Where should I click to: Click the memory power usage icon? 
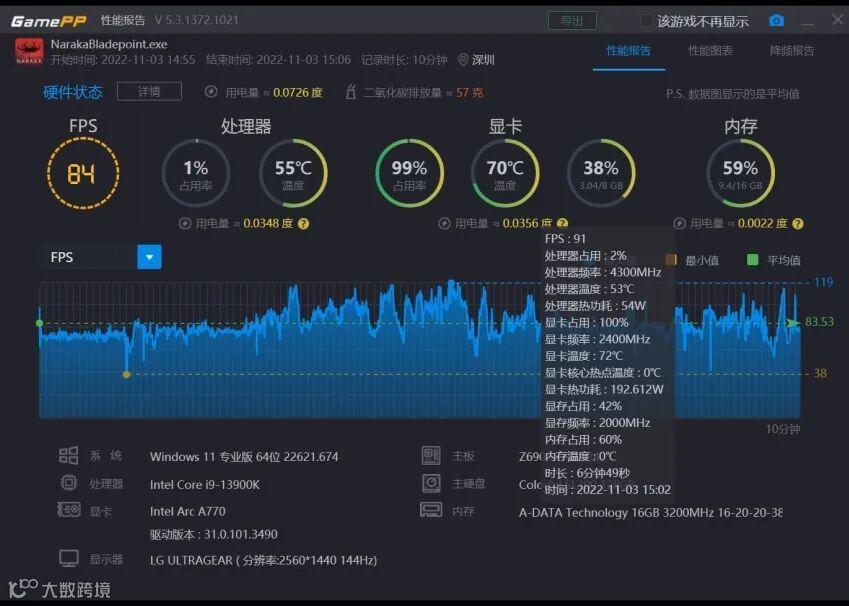coord(679,224)
